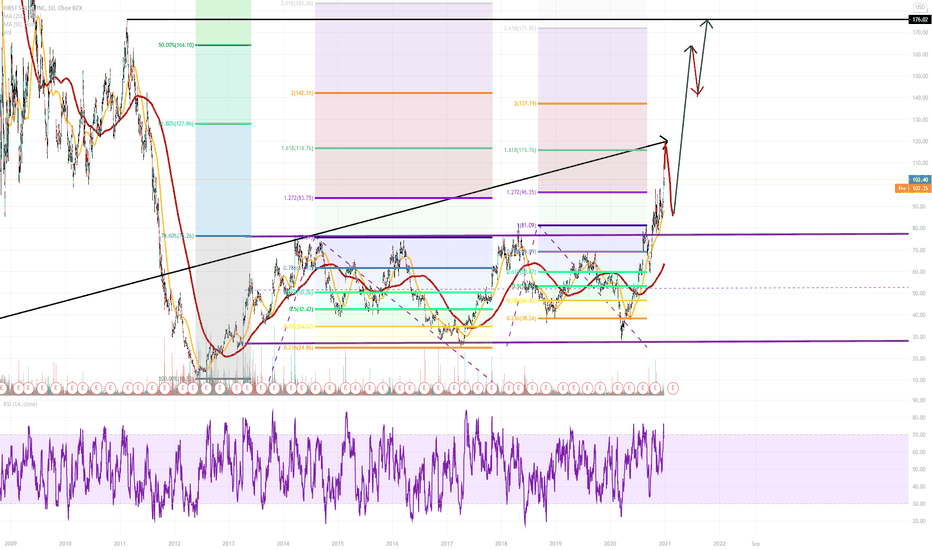The height and width of the screenshot is (550, 932).
Task: Click the 10.00 price scale value
Action: [x=921, y=381]
